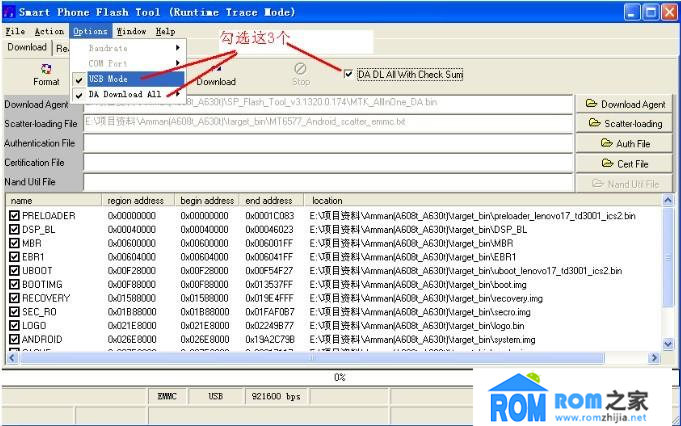681x426 pixels.
Task: Open the Help menu
Action: (x=165, y=31)
